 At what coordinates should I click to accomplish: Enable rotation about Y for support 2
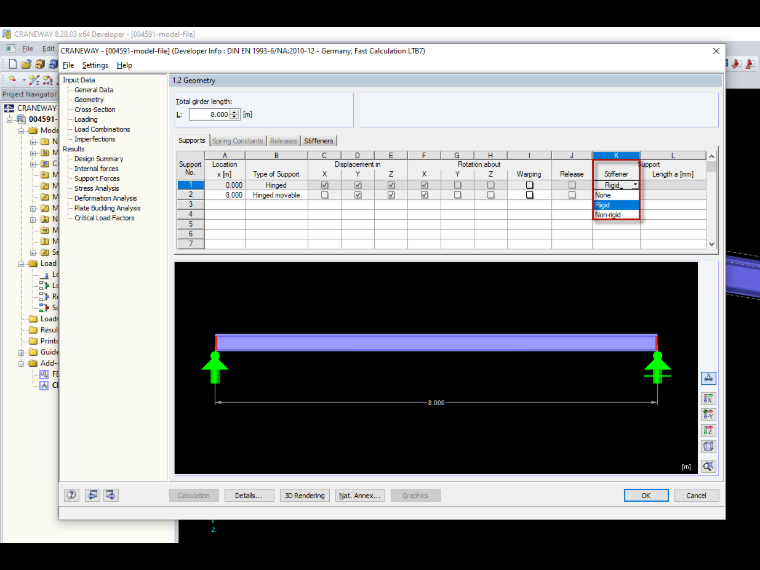(457, 195)
